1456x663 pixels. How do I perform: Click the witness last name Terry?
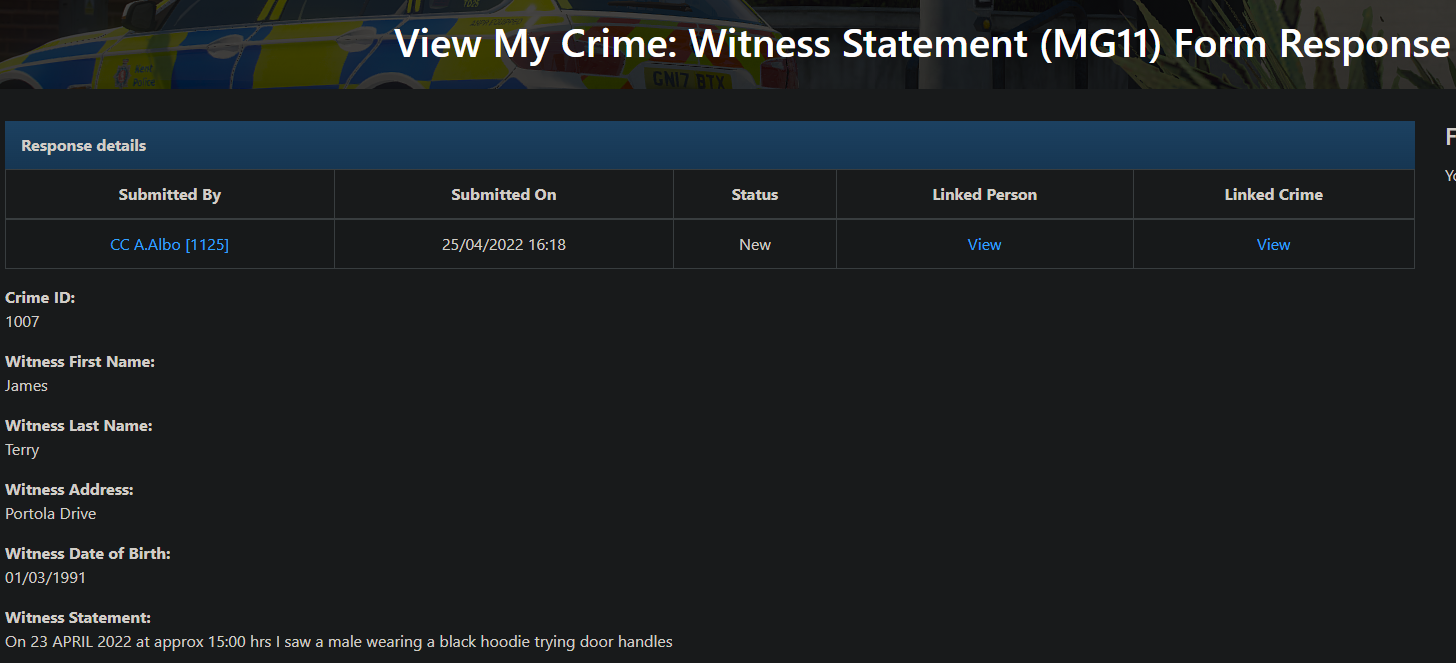[x=22, y=450]
